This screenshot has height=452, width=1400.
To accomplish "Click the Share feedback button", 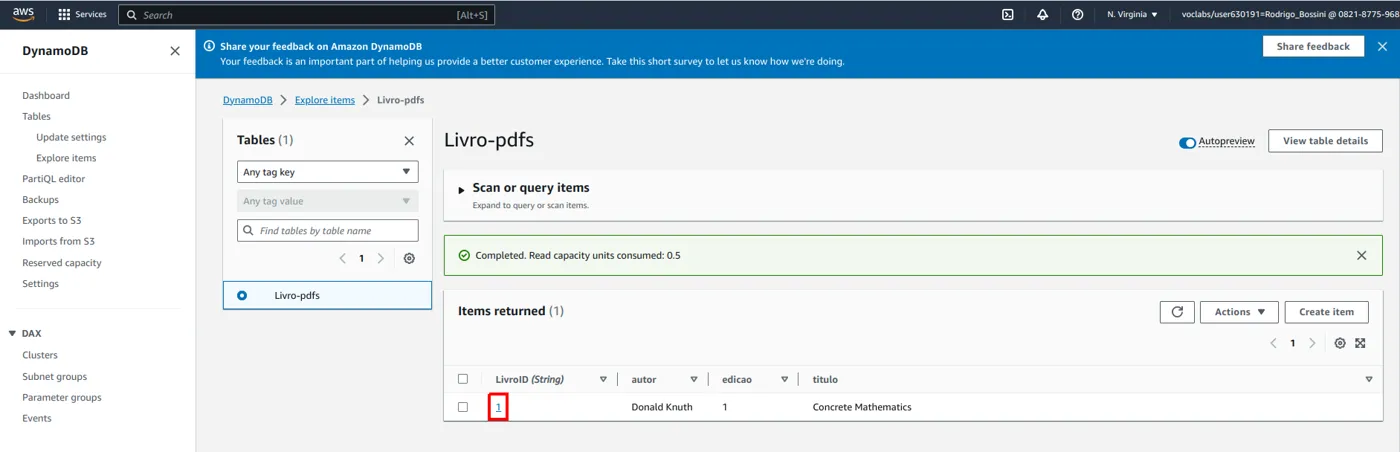I will click(x=1313, y=46).
